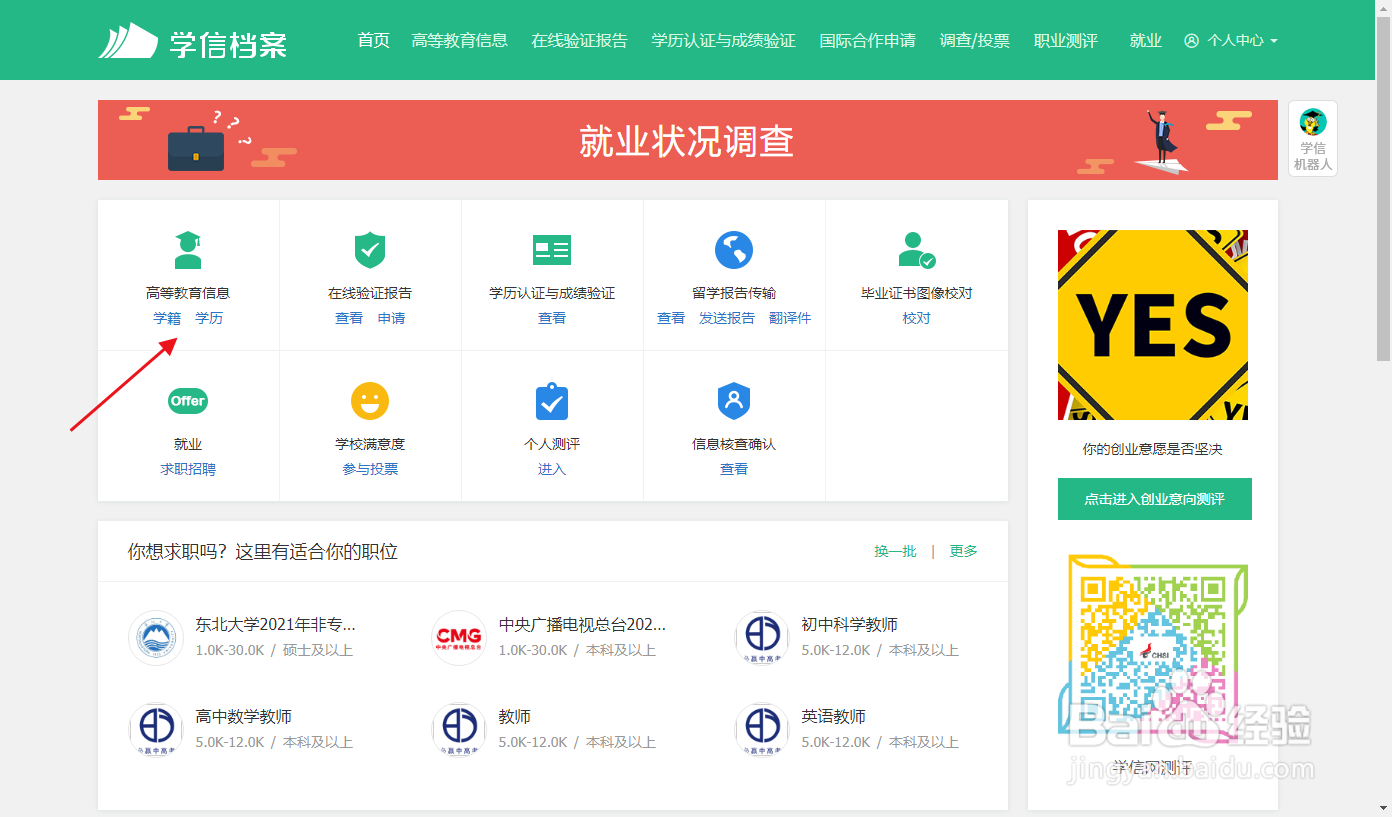Screen dimensions: 1392x817
Task: Open job 东北大学2021年非专...
Action: tap(276, 625)
